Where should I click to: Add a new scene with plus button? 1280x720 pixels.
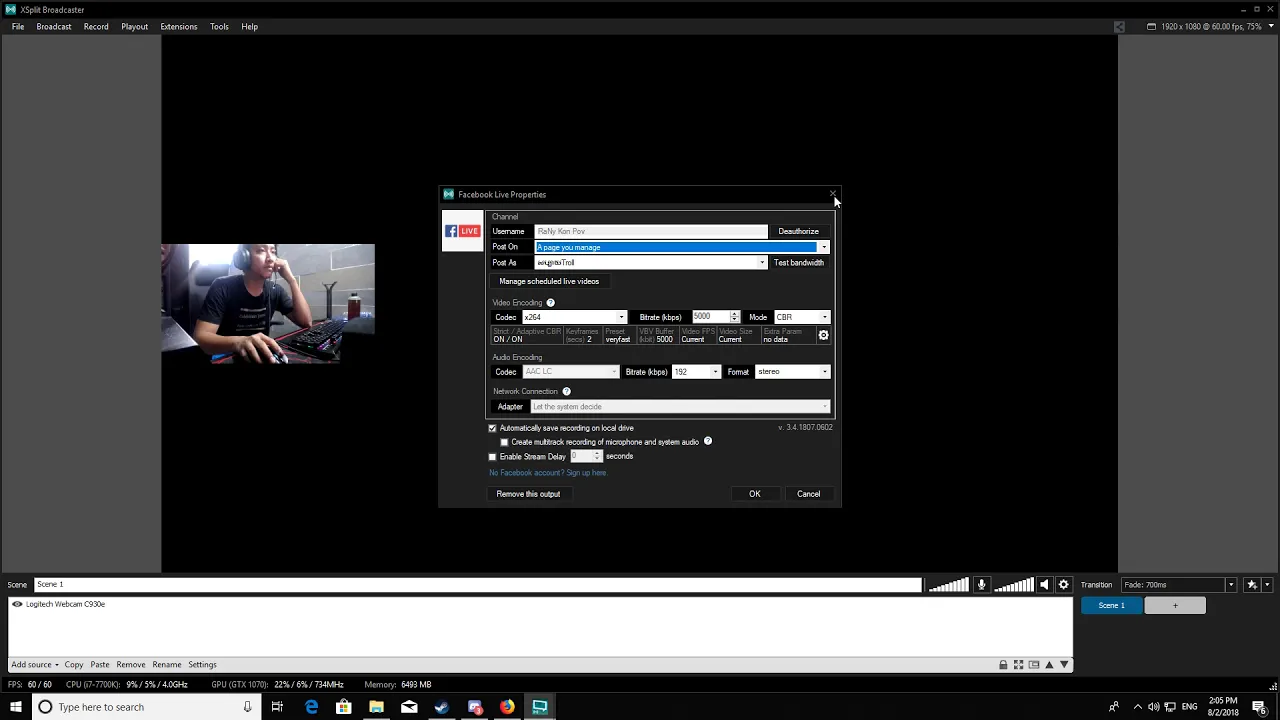coord(1175,606)
